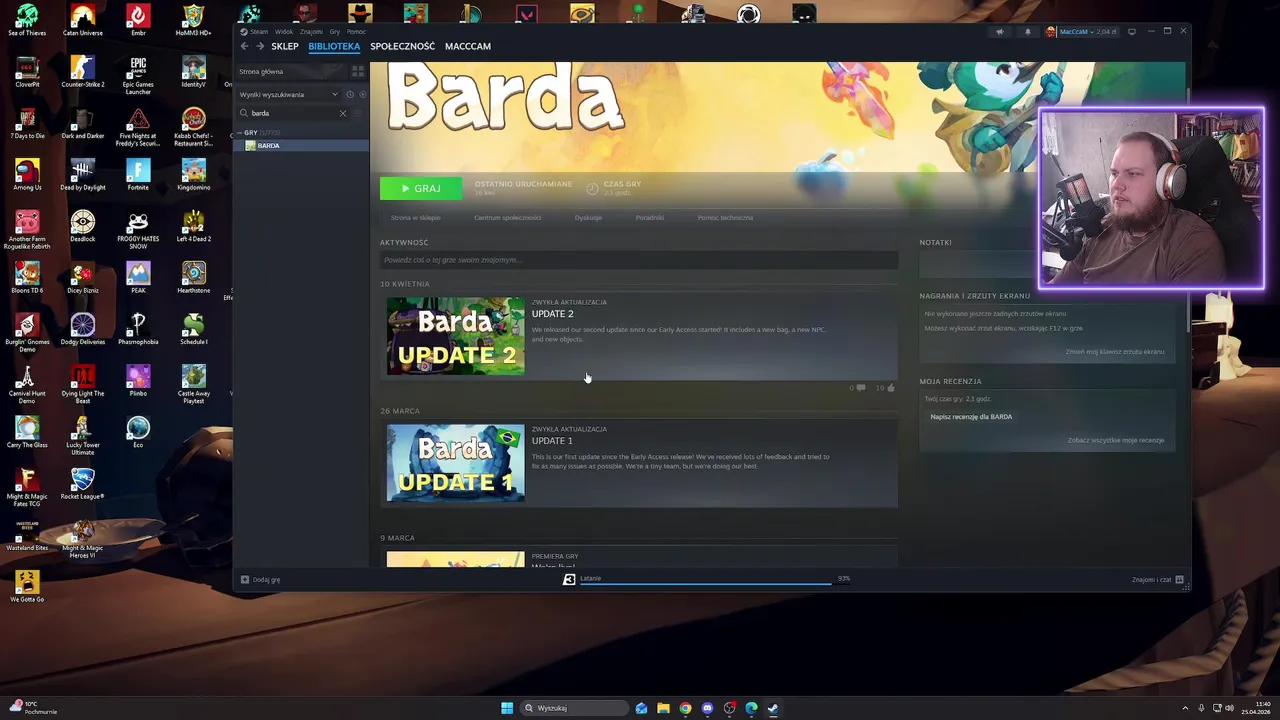This screenshot has width=1280, height=720.
Task: Open PEAK desktop icon
Action: (x=138, y=277)
